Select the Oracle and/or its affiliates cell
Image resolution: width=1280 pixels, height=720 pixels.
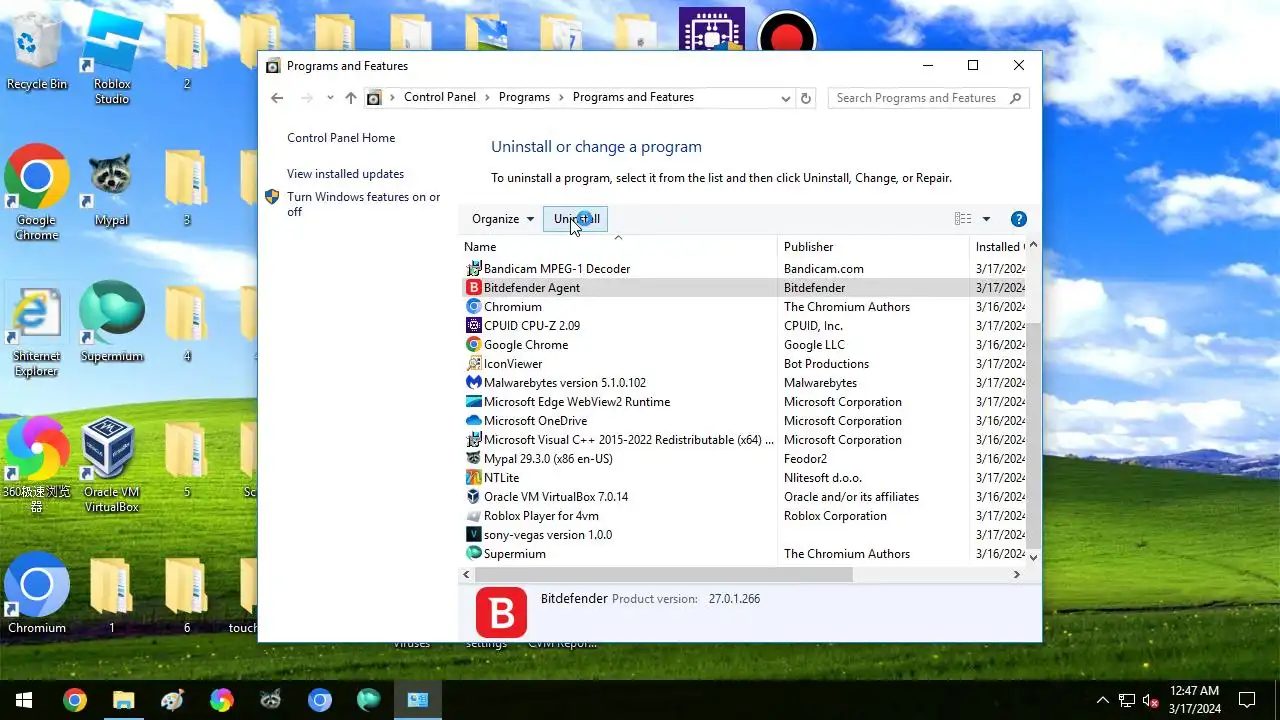851,496
